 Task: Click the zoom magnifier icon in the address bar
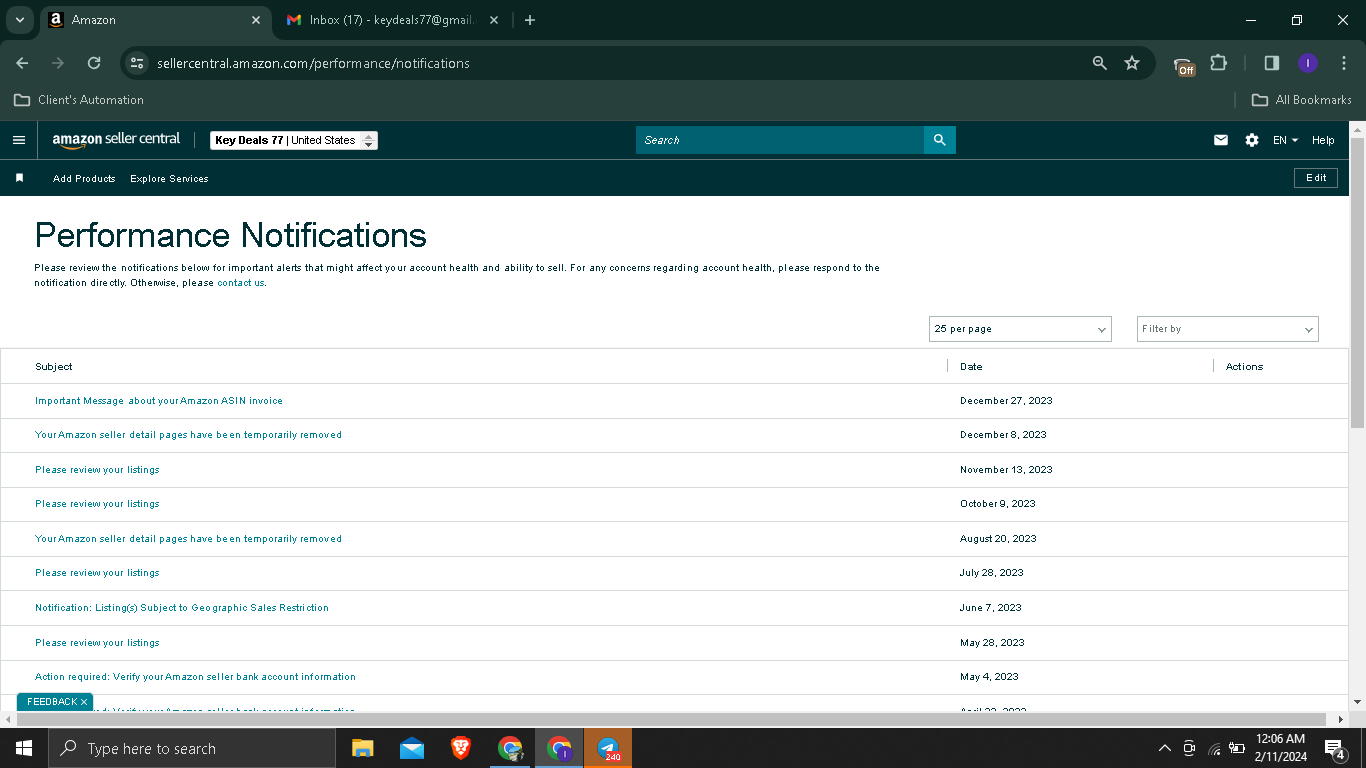1100,63
